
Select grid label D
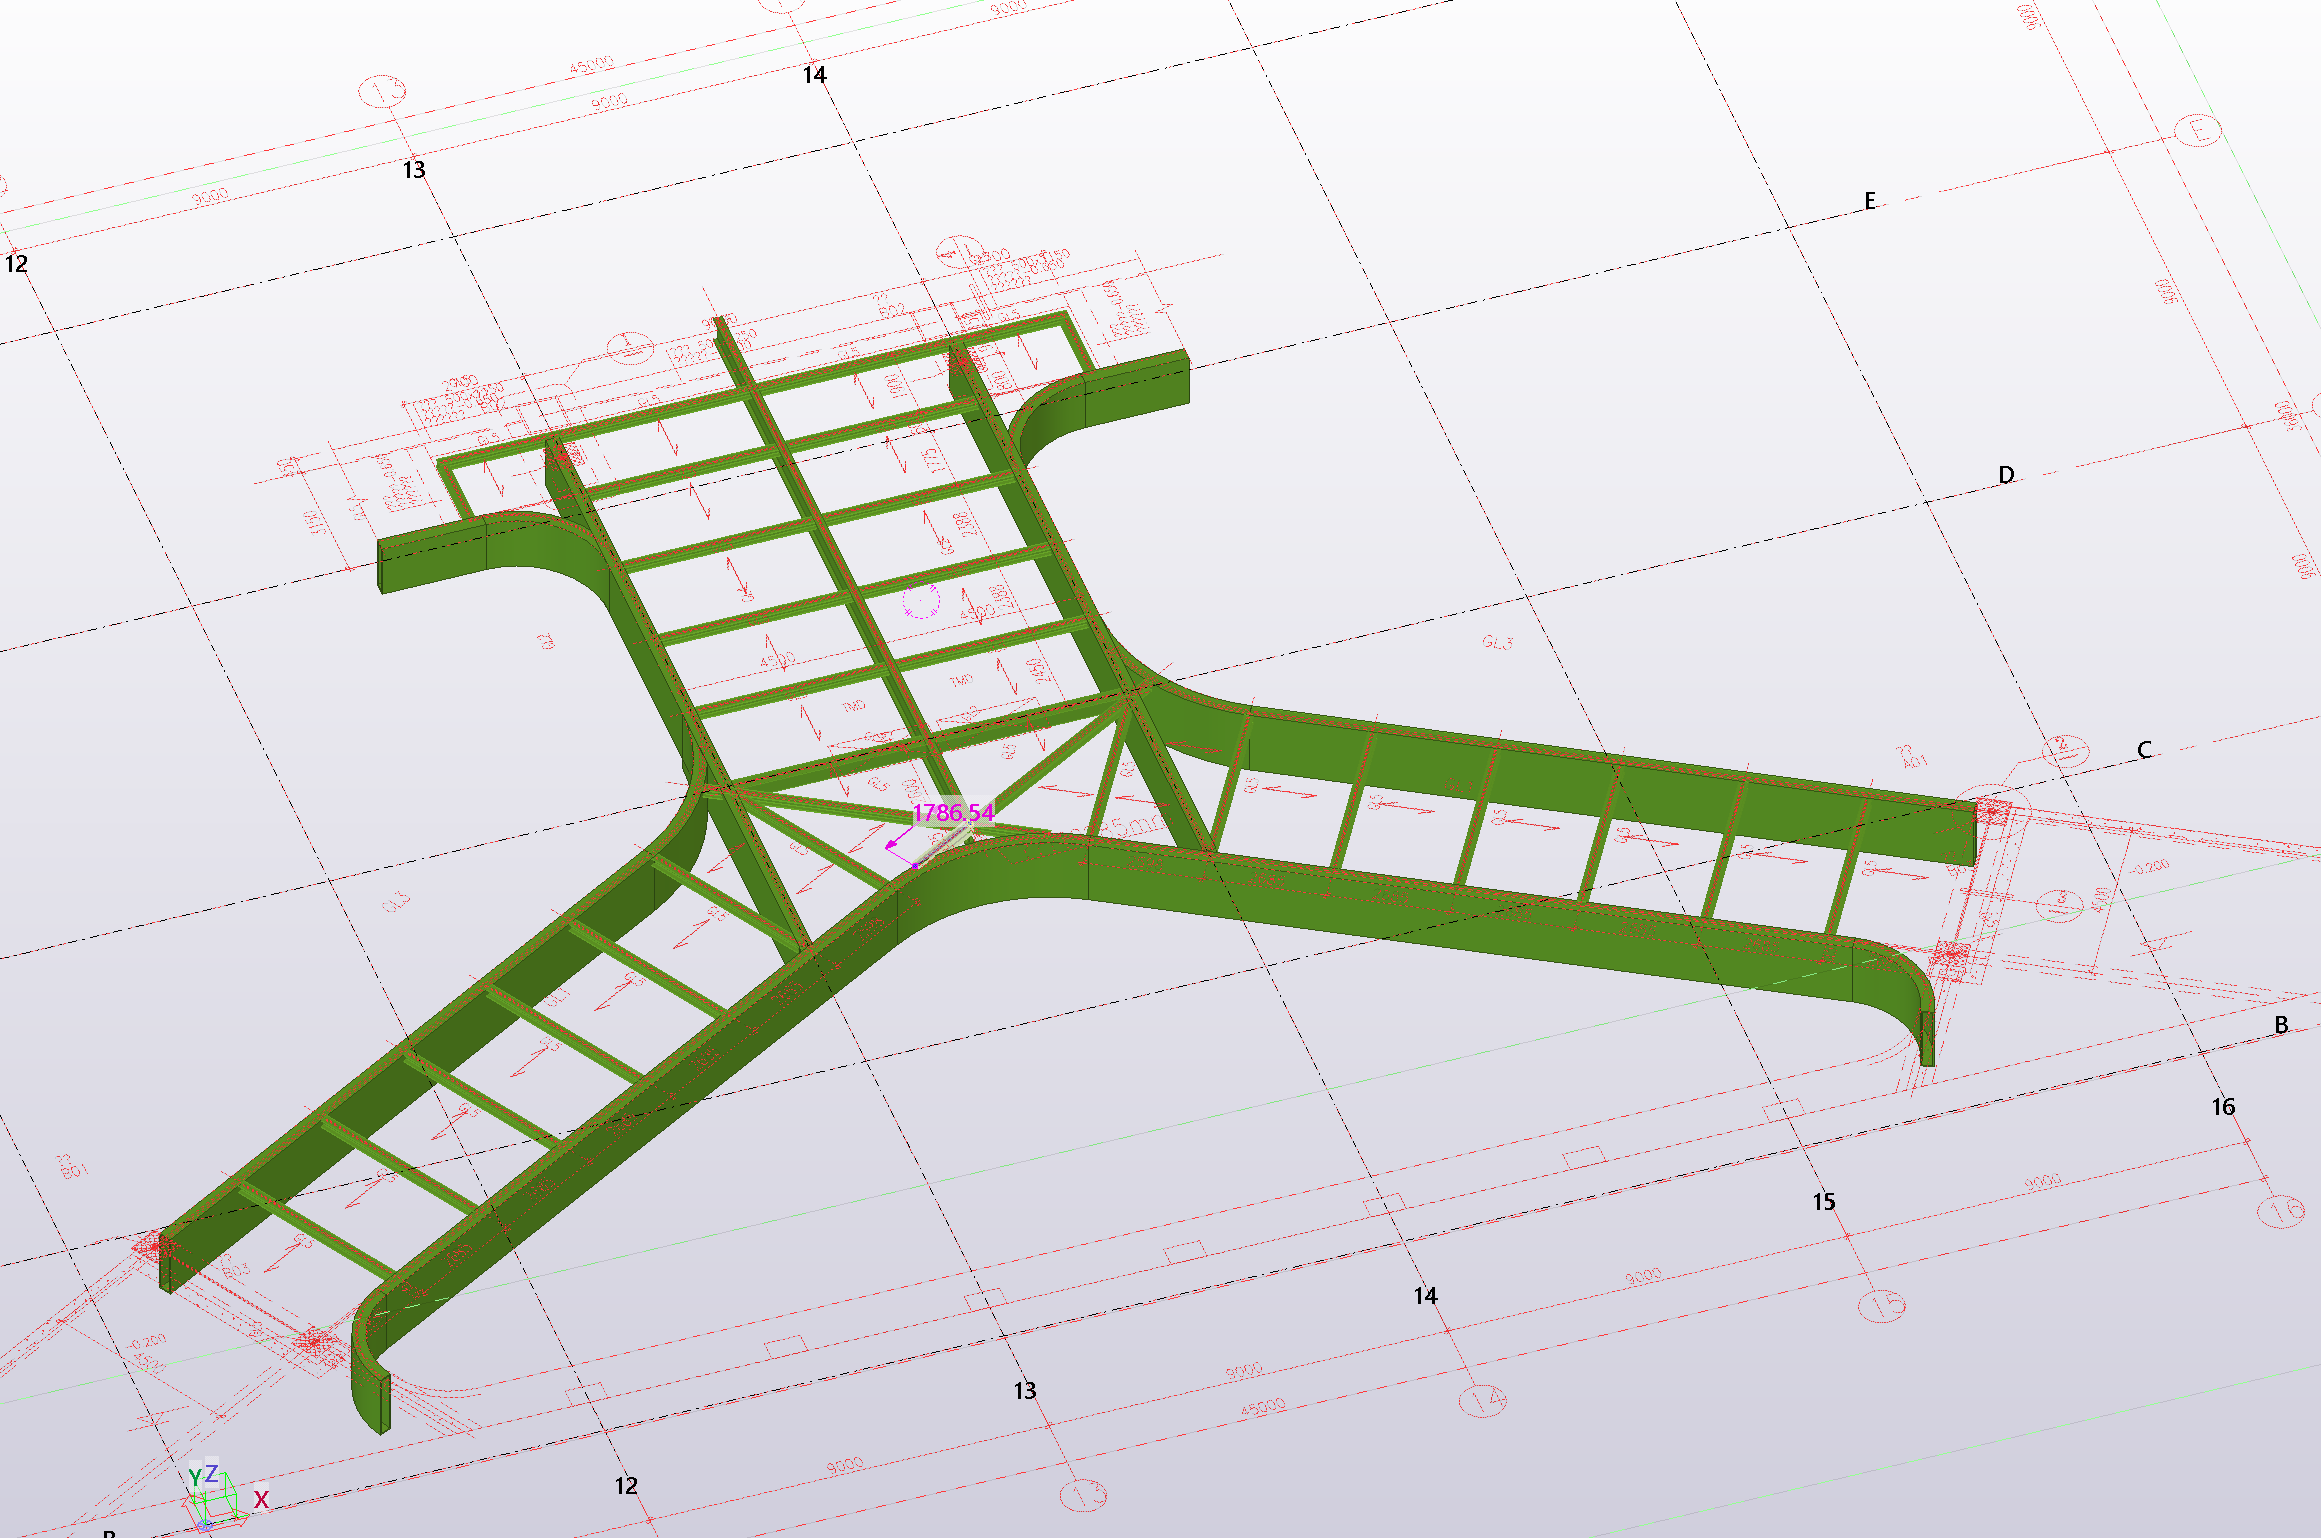click(2006, 475)
